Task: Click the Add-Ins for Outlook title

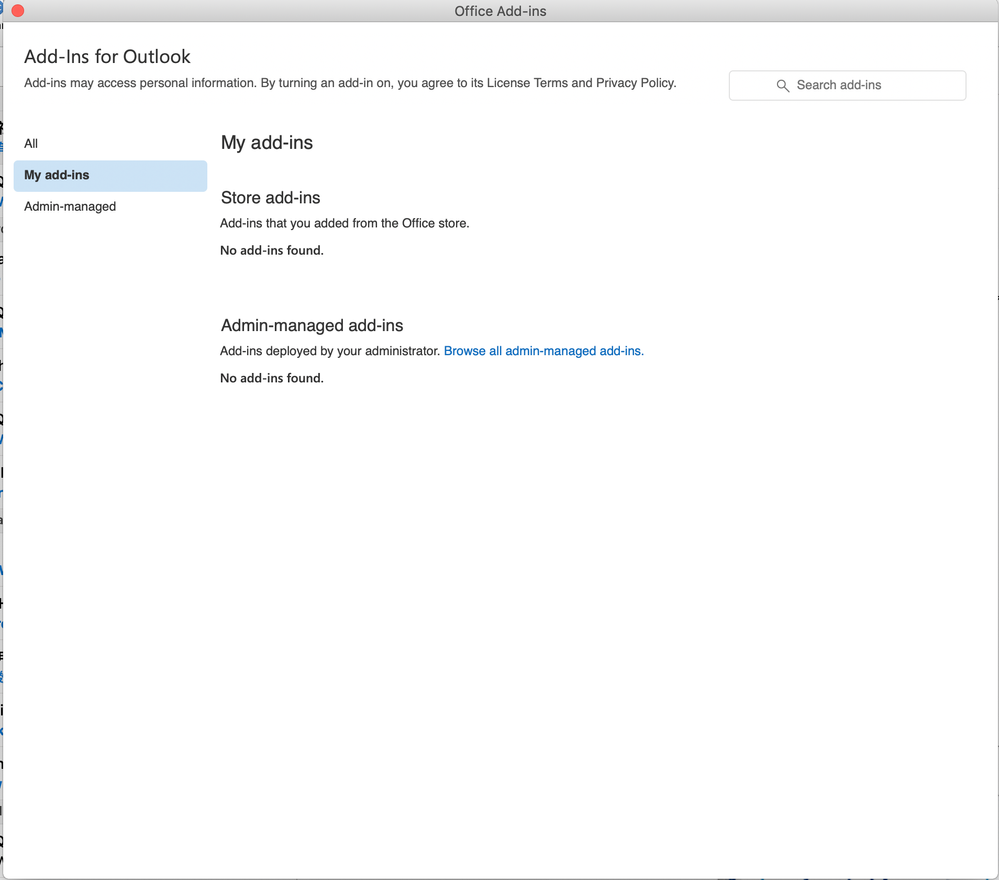Action: coord(107,57)
